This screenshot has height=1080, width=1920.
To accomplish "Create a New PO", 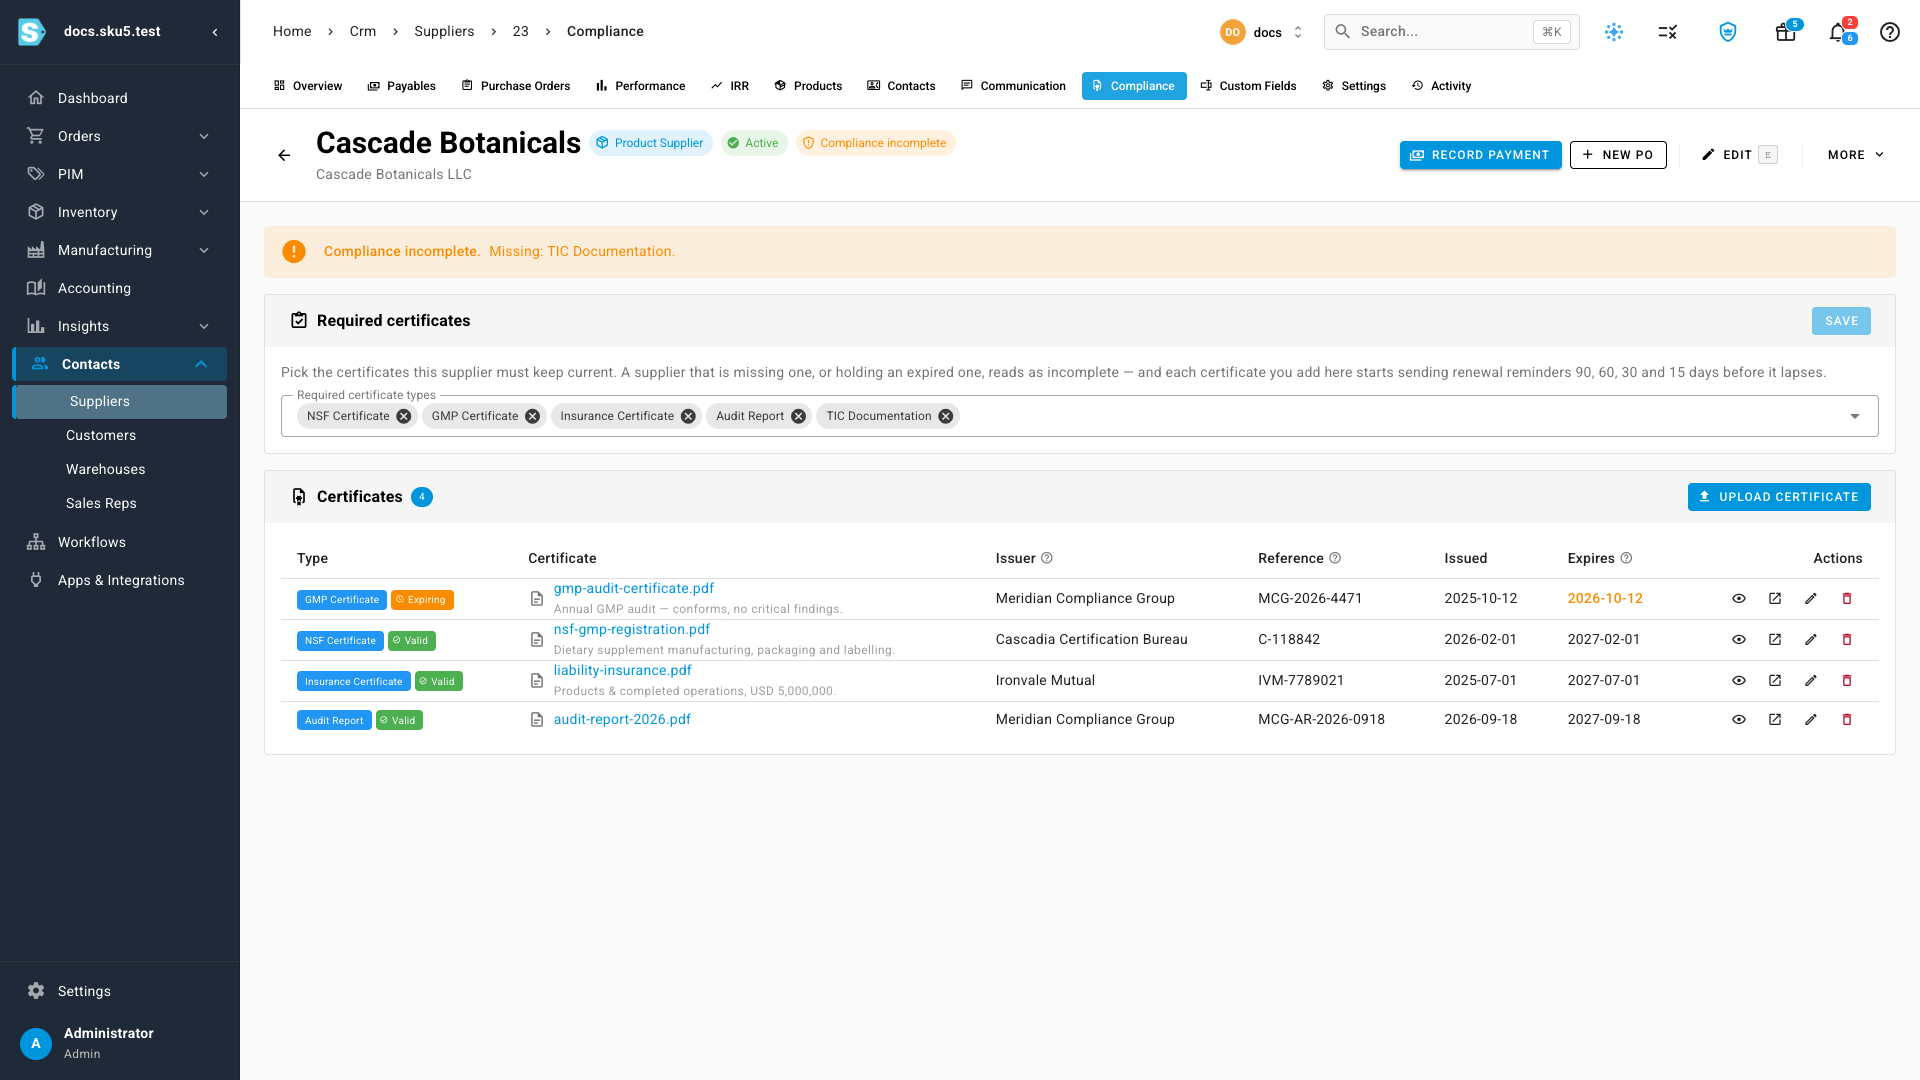I will pos(1618,155).
